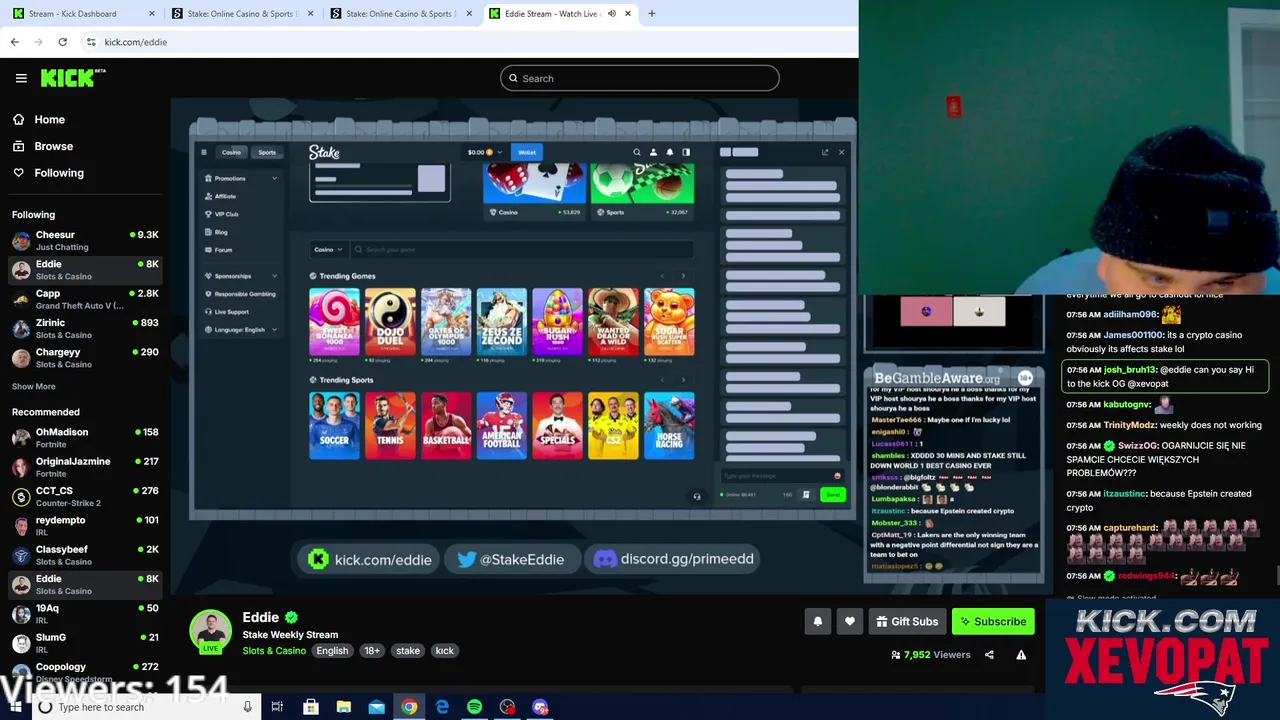Next arrow for Trending Sports carousel
This screenshot has width=1280, height=720.
pos(683,380)
